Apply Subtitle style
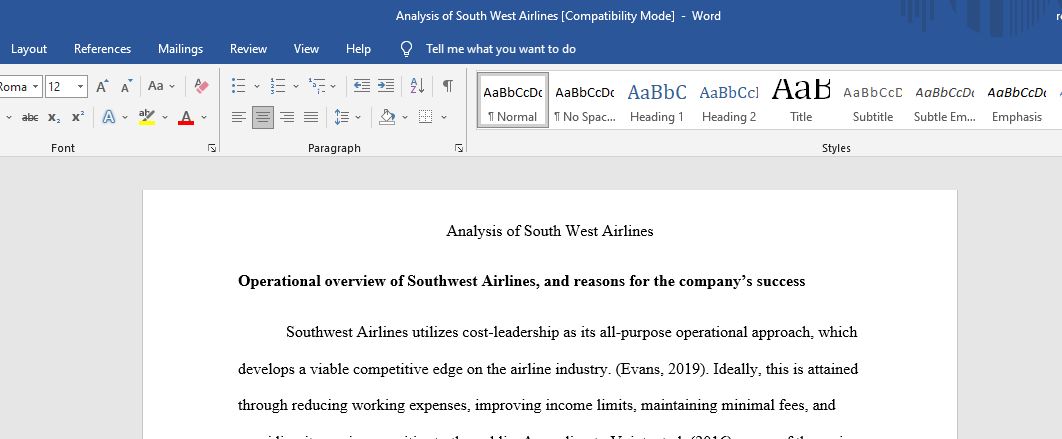Screen dimensions: 1062x439 [x=872, y=100]
